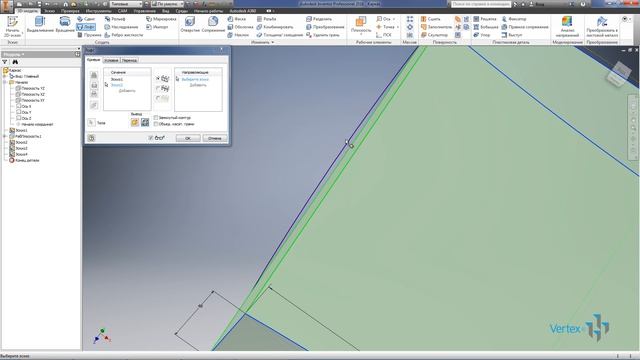Select the Split (Разделить) tool
Image resolution: width=640 pixels, height=360 pixels.
pos(319,19)
